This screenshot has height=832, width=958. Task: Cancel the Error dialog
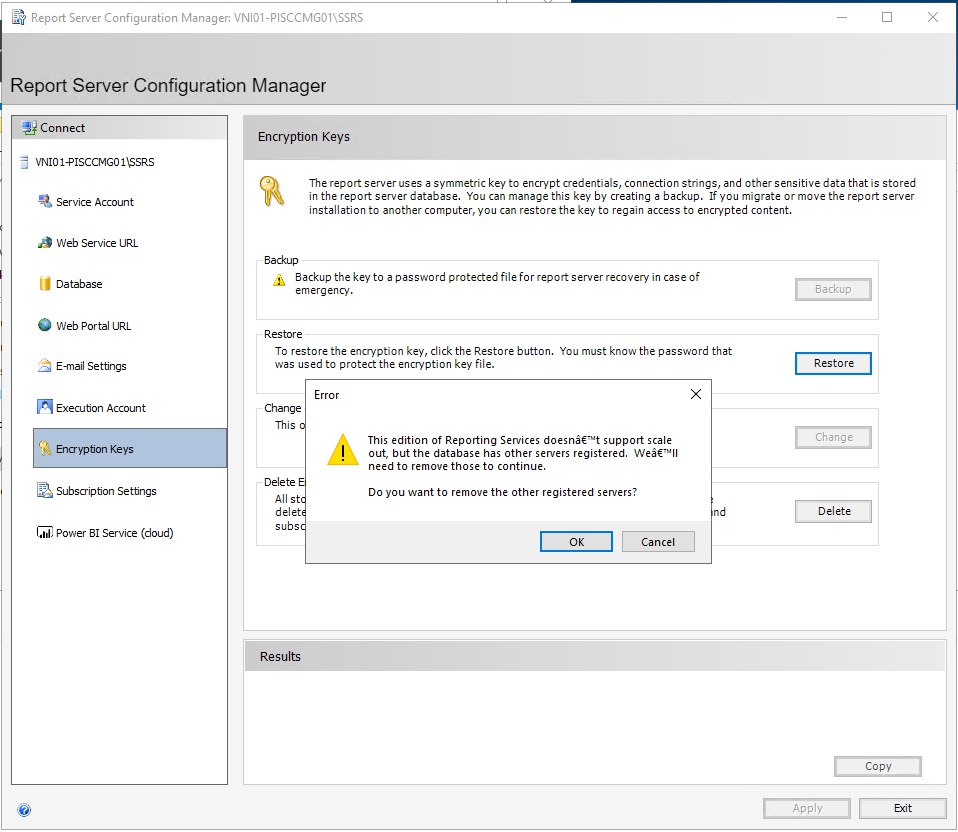[658, 541]
